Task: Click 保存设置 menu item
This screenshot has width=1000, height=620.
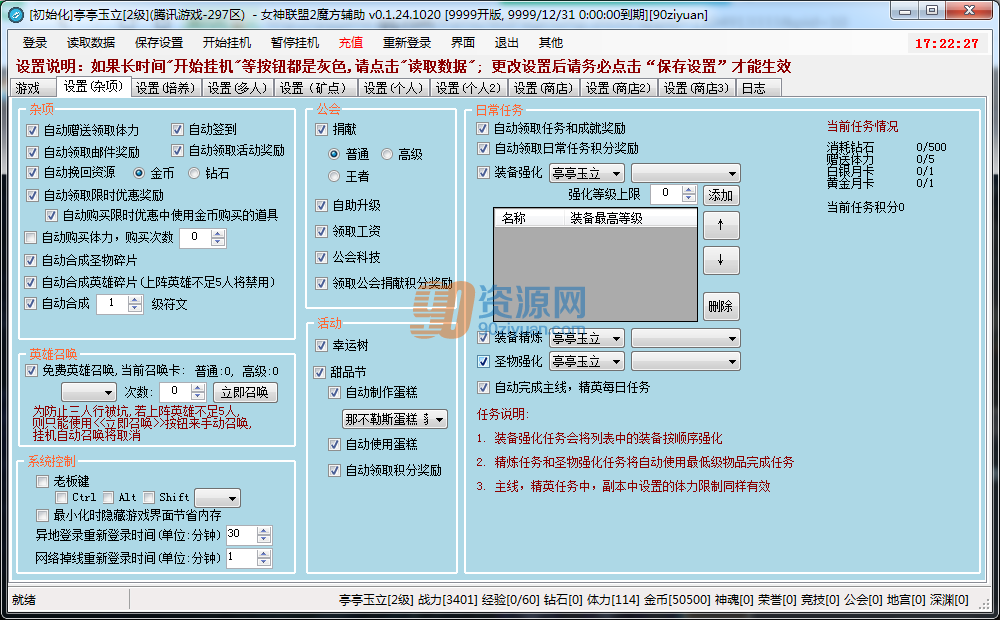Action: pyautogui.click(x=159, y=43)
